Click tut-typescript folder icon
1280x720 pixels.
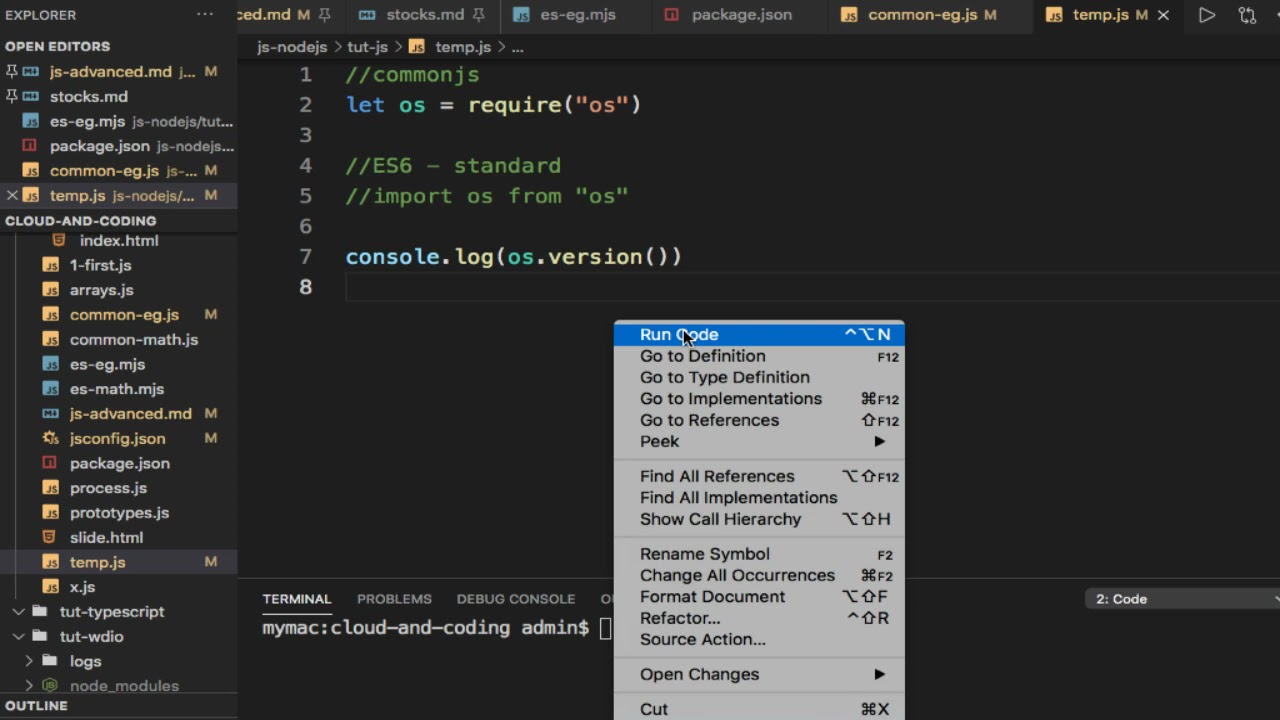pos(40,611)
